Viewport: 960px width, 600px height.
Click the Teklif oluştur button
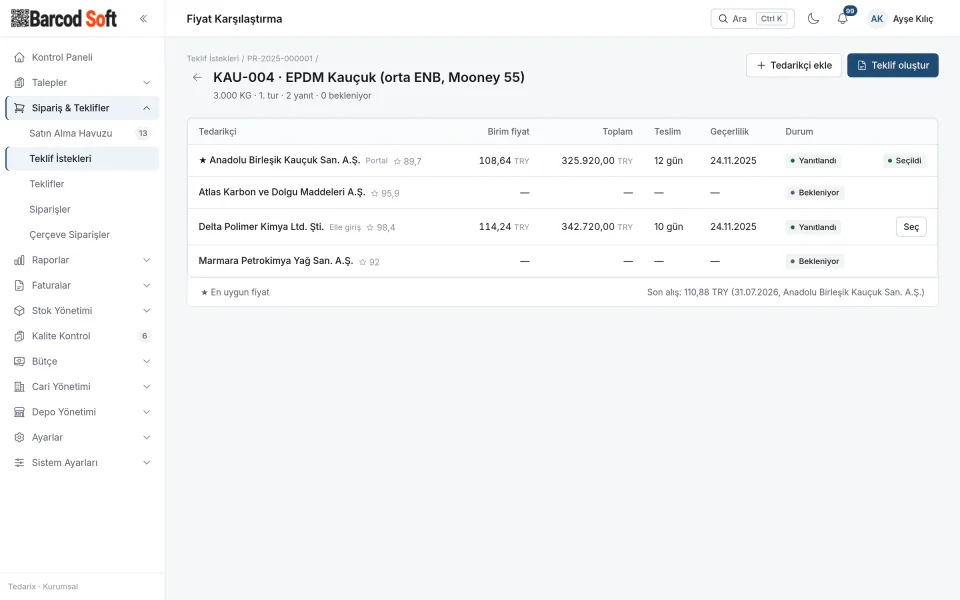(893, 66)
